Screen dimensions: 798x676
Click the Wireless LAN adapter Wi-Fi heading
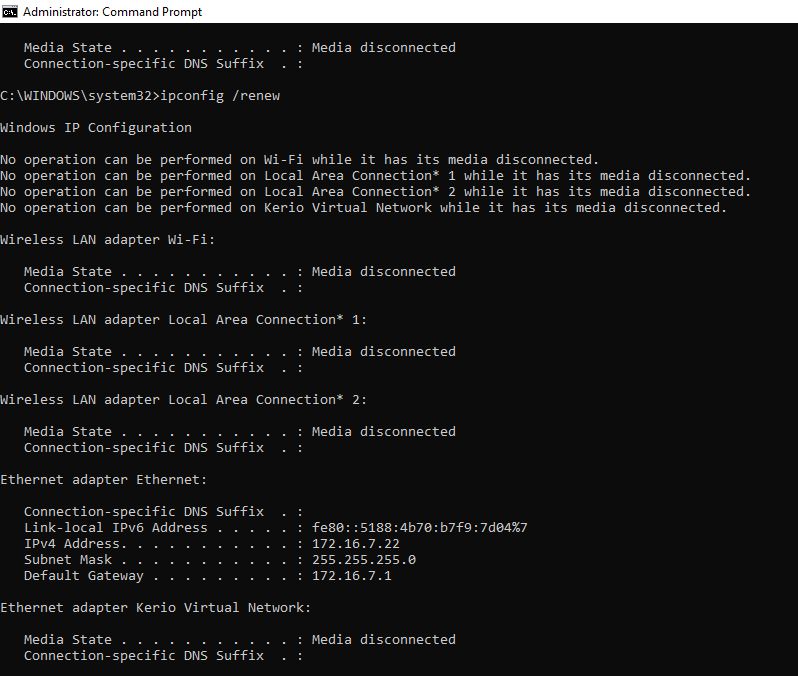[107, 240]
